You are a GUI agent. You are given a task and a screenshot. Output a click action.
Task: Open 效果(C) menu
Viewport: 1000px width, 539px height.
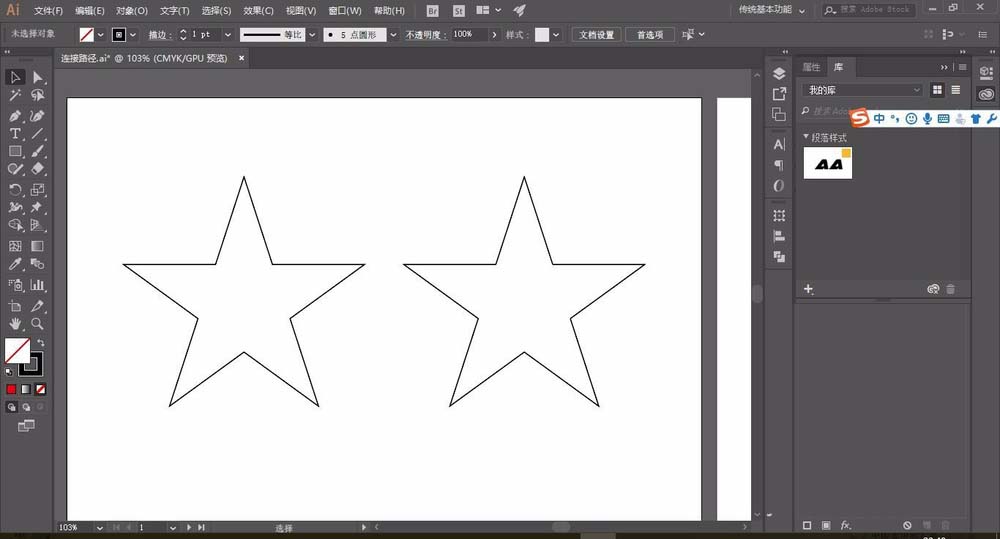[258, 11]
